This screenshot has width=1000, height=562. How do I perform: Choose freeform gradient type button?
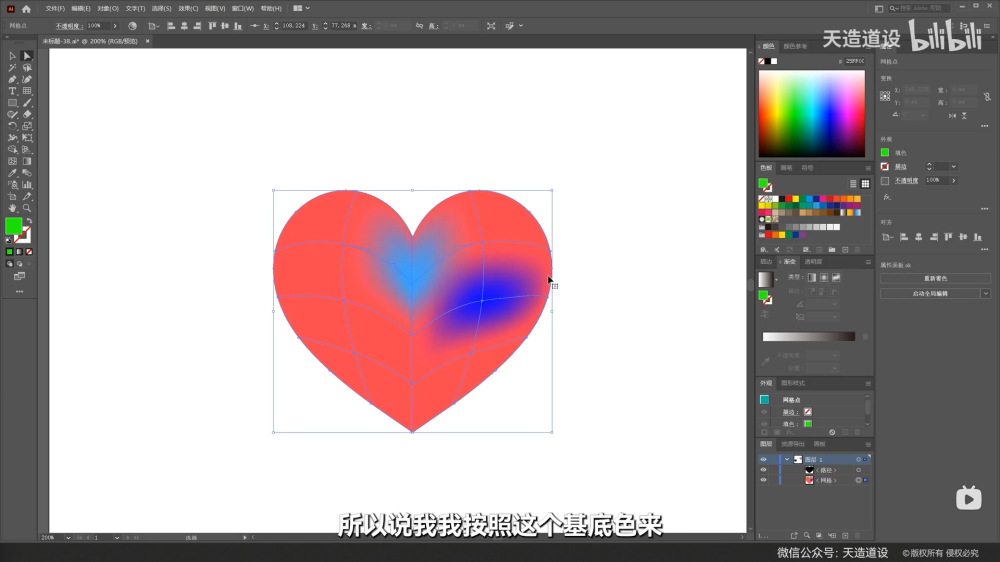click(836, 277)
